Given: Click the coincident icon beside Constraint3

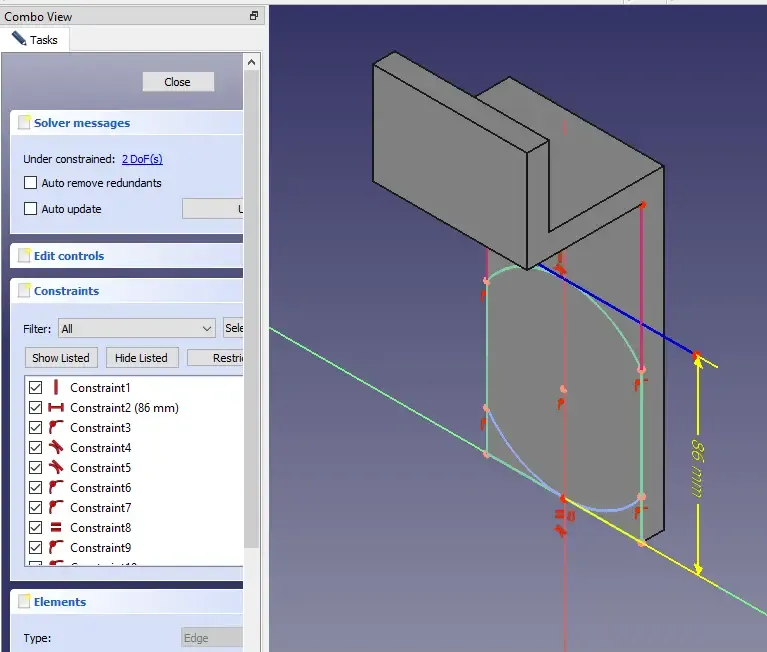Looking at the screenshot, I should (x=56, y=428).
